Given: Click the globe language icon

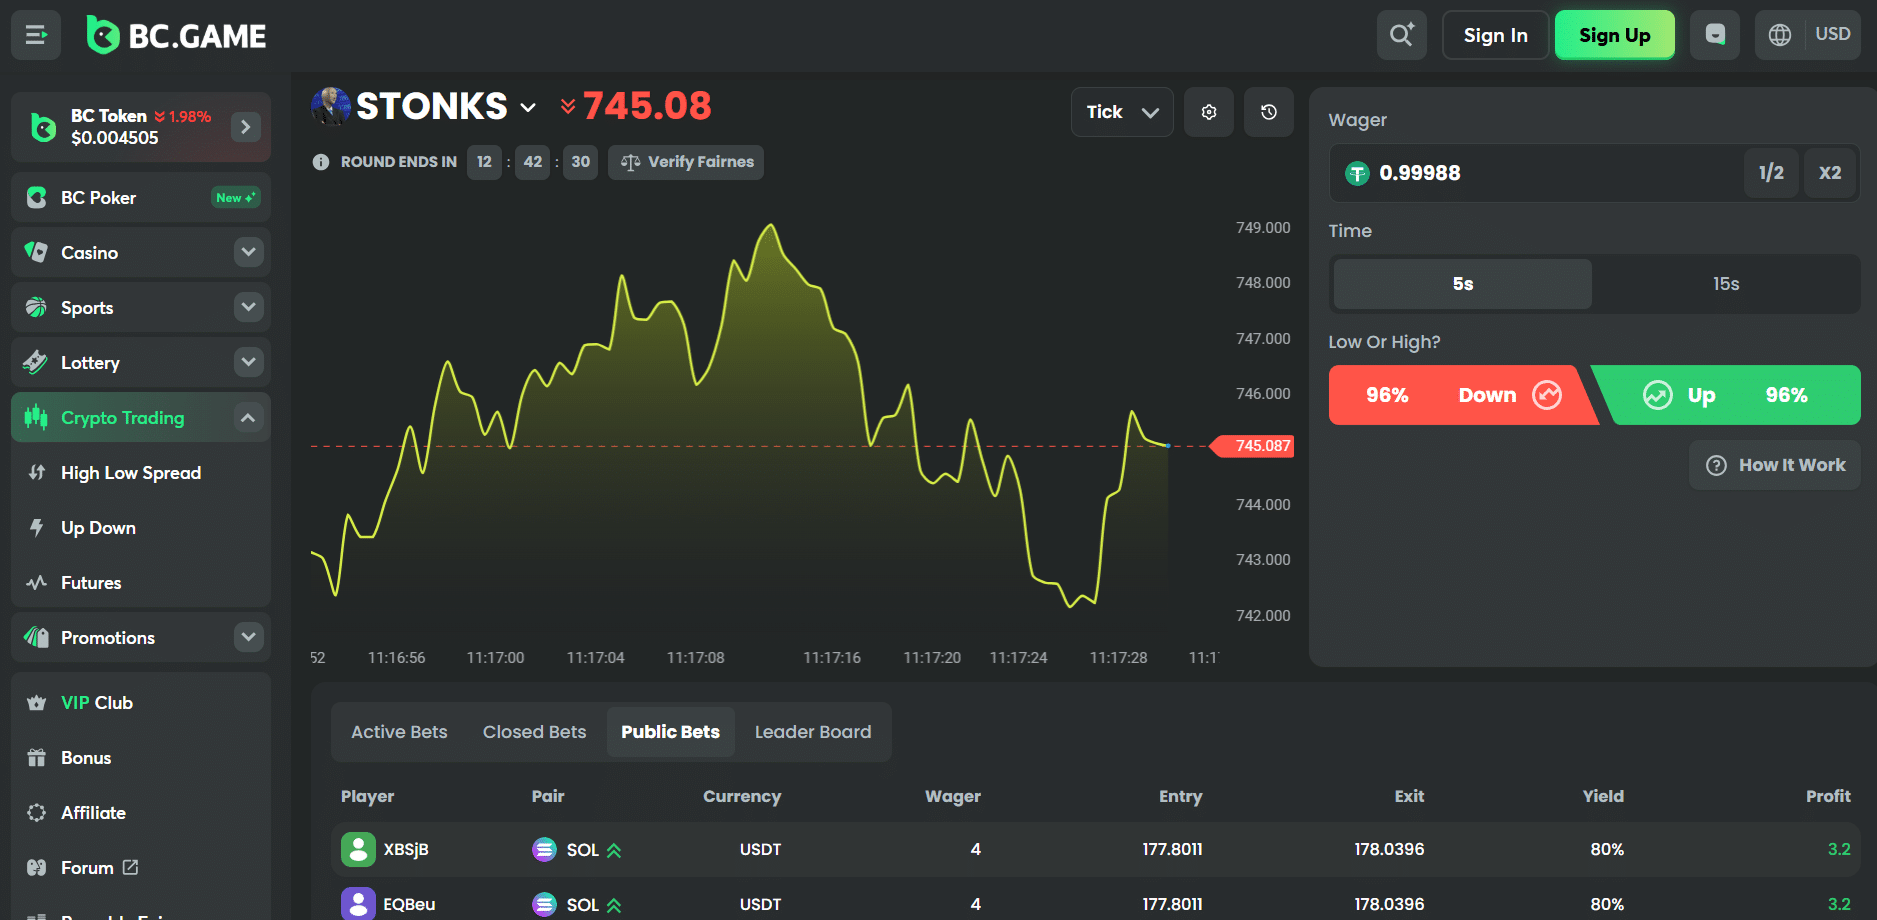Looking at the screenshot, I should (x=1780, y=35).
